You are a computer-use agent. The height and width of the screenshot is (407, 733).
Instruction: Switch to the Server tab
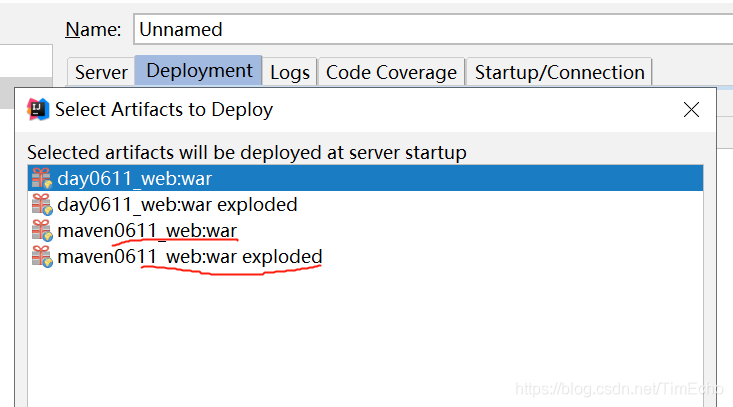click(x=101, y=72)
